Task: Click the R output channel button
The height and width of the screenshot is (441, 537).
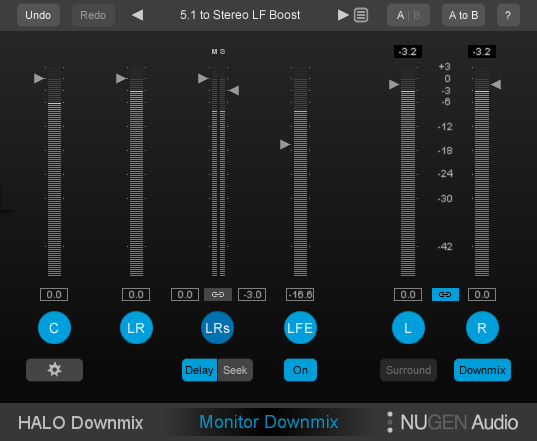Action: pyautogui.click(x=482, y=328)
